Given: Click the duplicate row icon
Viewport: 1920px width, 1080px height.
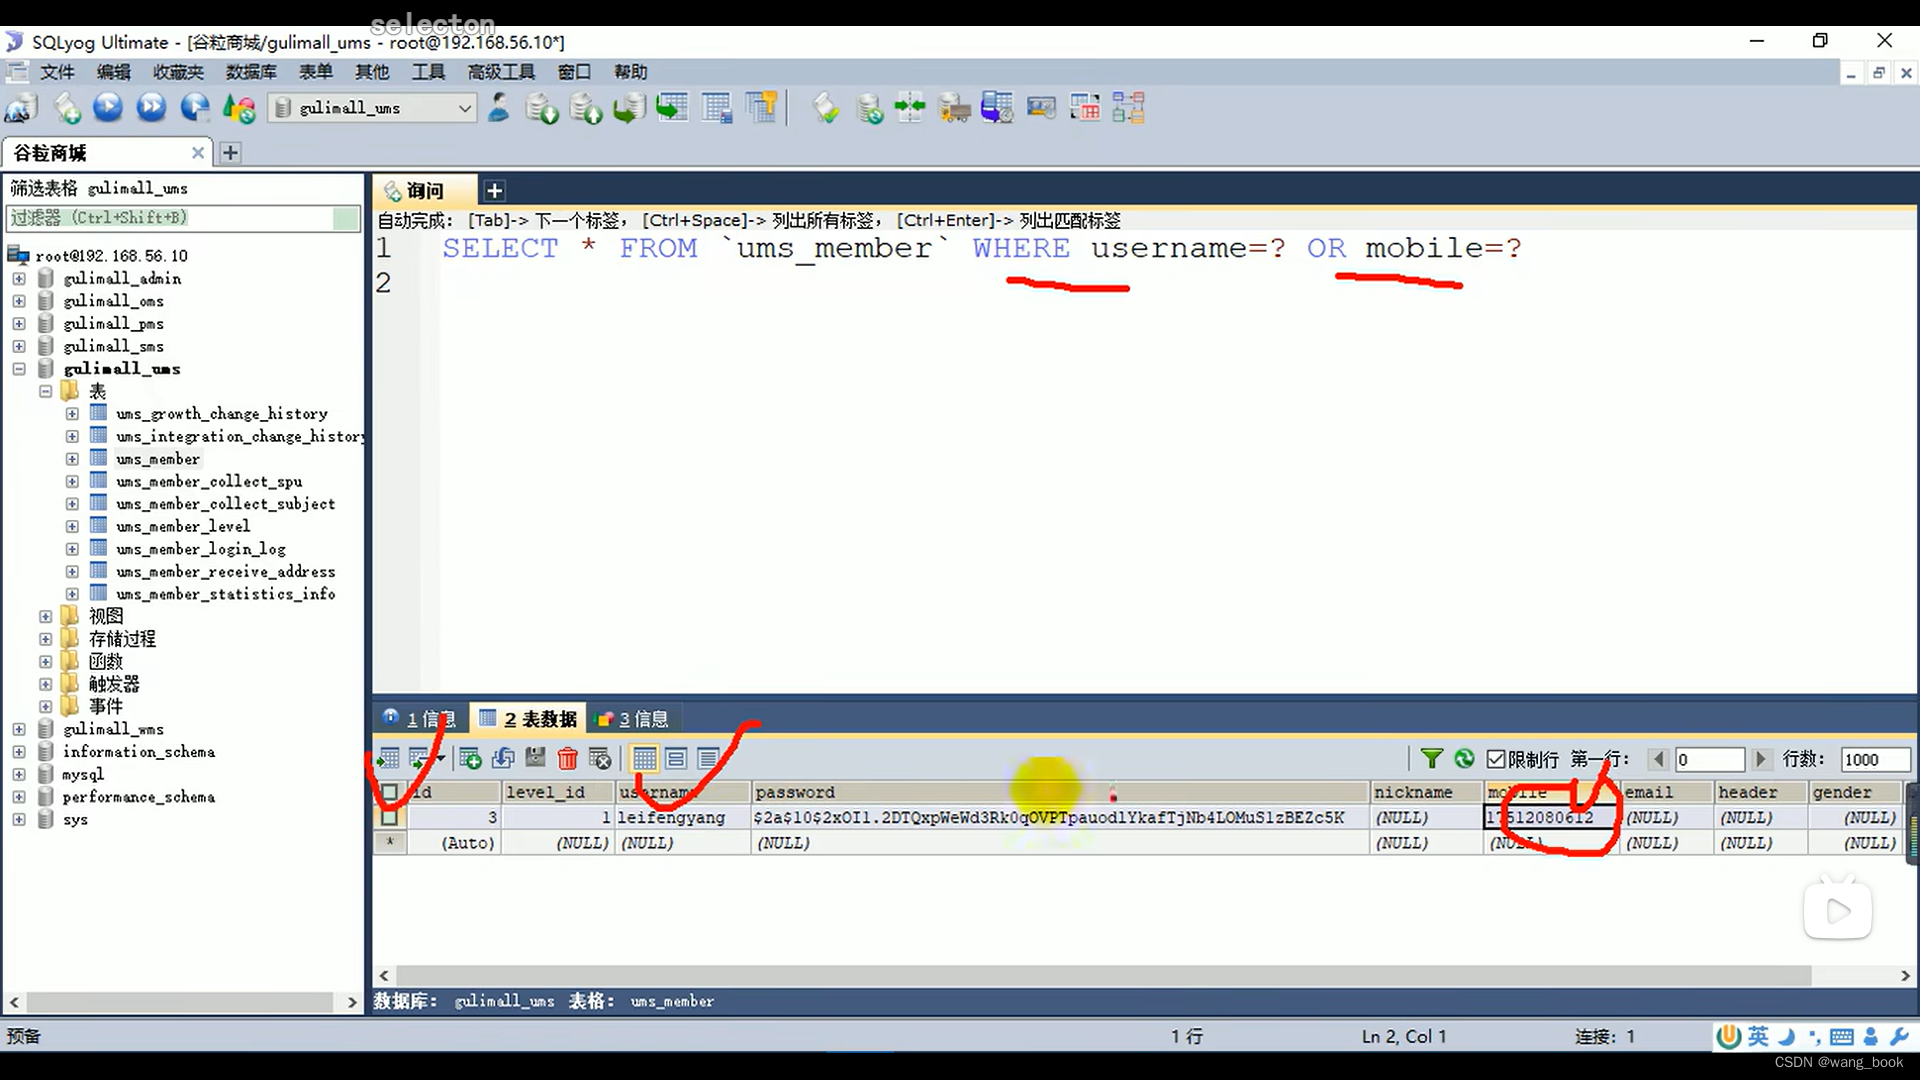Looking at the screenshot, I should pyautogui.click(x=503, y=759).
